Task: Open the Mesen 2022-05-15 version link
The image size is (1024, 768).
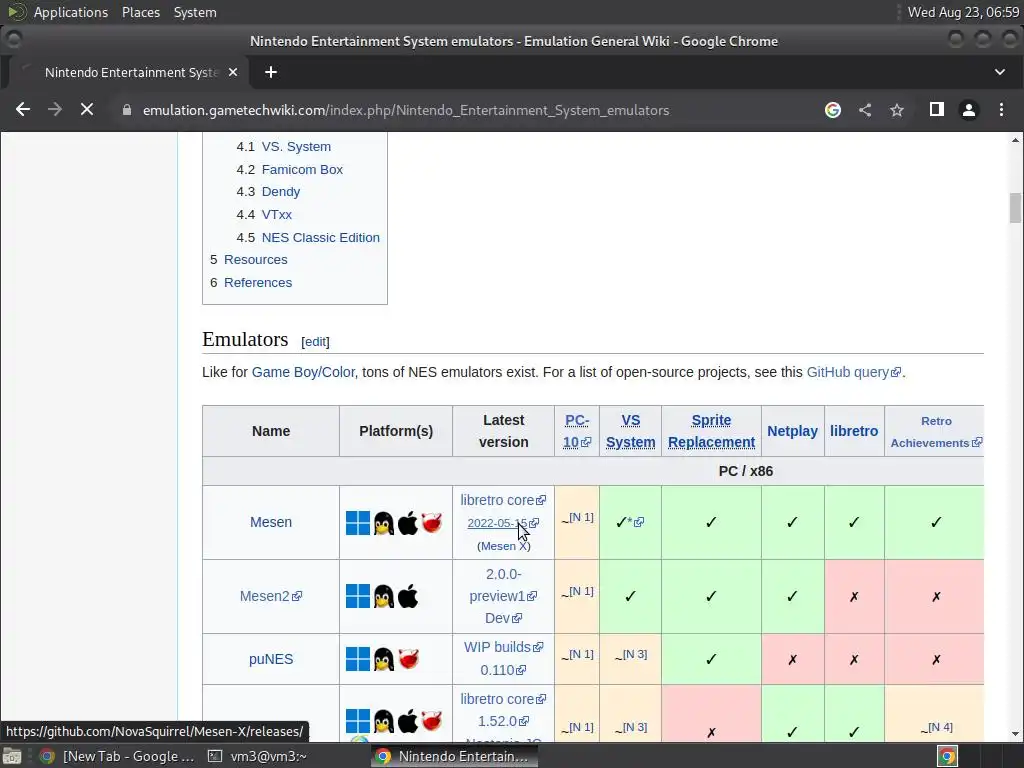Action: pos(503,523)
